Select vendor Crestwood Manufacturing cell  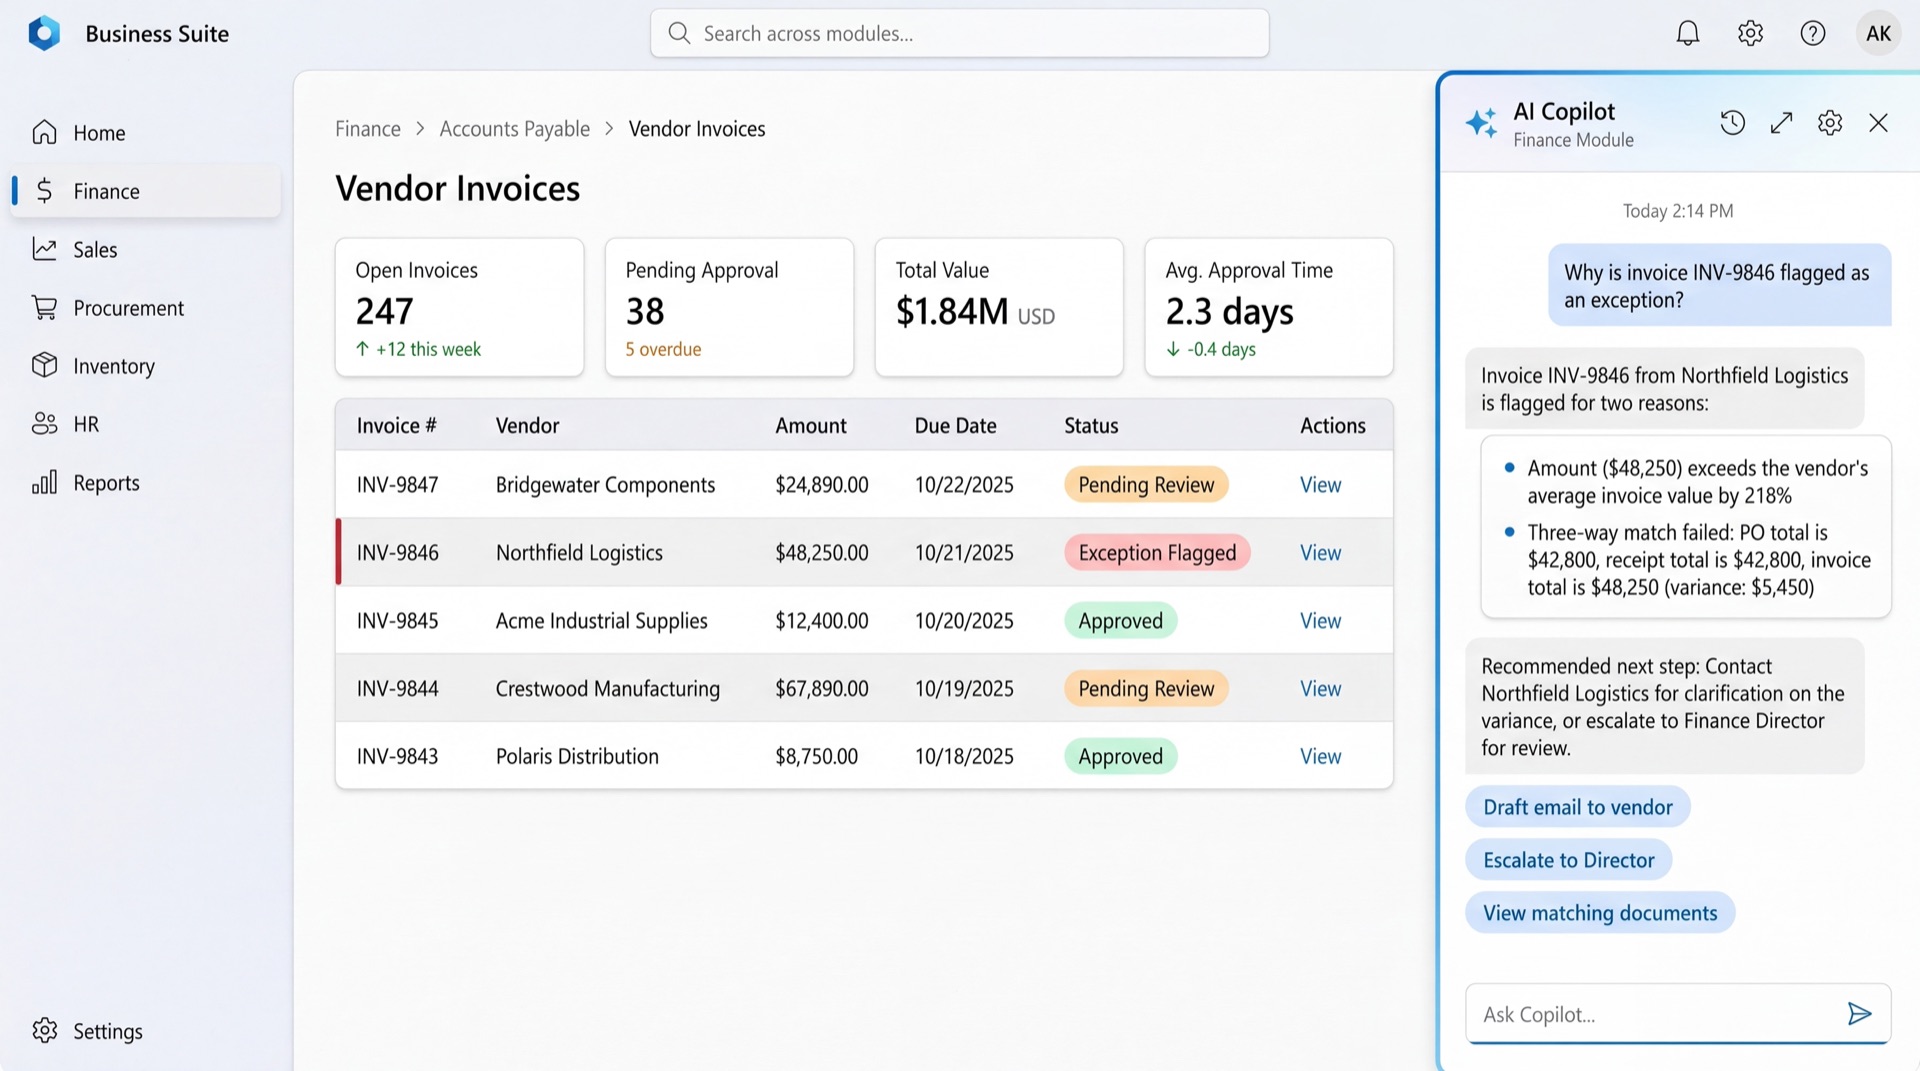(x=607, y=689)
